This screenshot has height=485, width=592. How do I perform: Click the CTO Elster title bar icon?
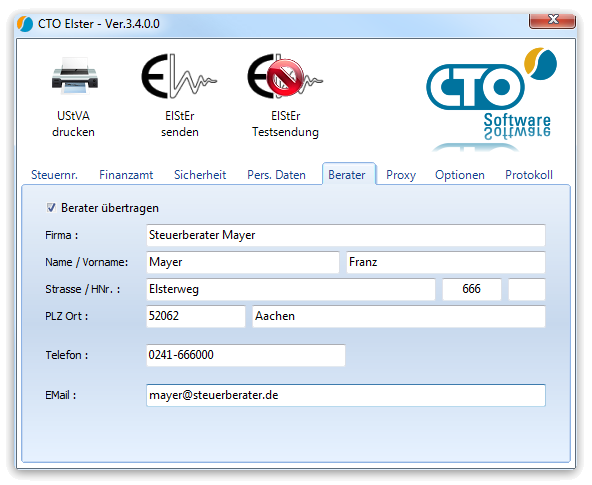tap(25, 24)
